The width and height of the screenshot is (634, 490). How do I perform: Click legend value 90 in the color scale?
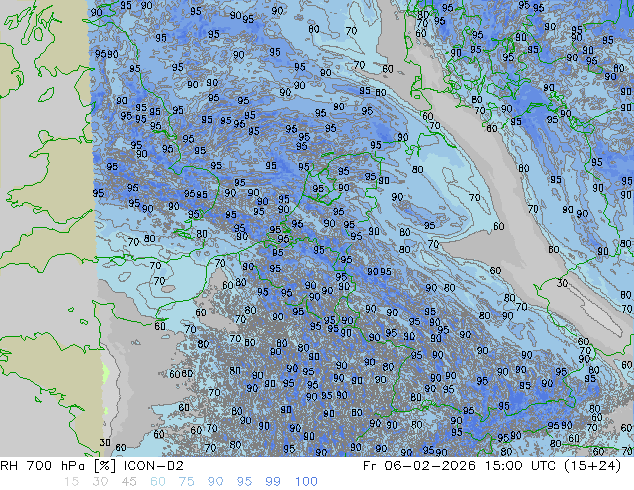[215, 482]
